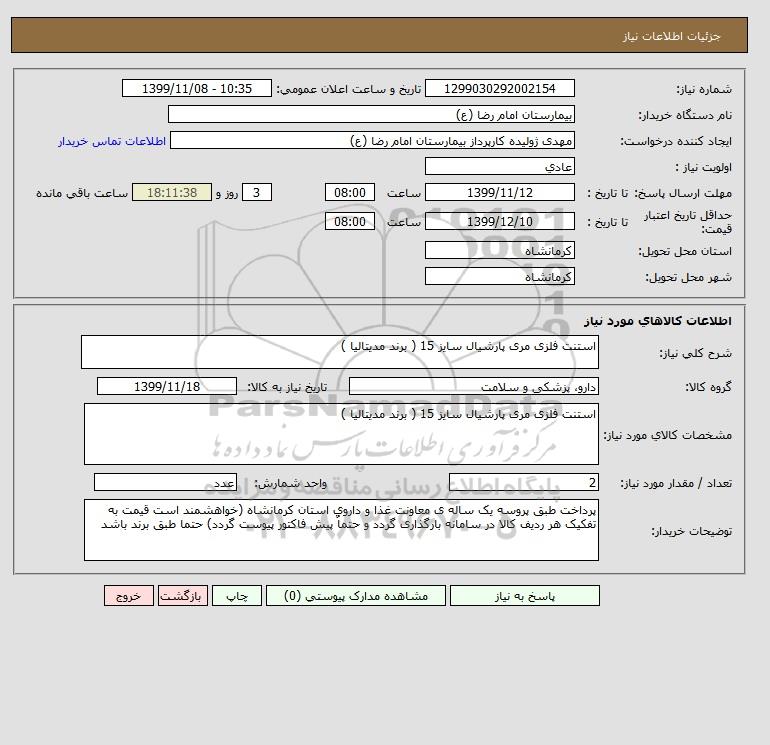
Task: Click the days remaining field showing 3
Action: (256, 193)
